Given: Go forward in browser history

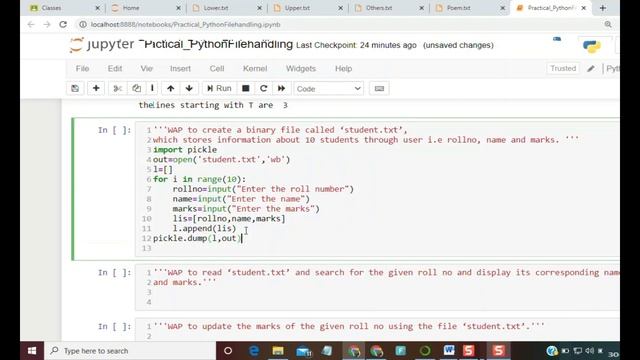Looking at the screenshot, I should [x=47, y=24].
